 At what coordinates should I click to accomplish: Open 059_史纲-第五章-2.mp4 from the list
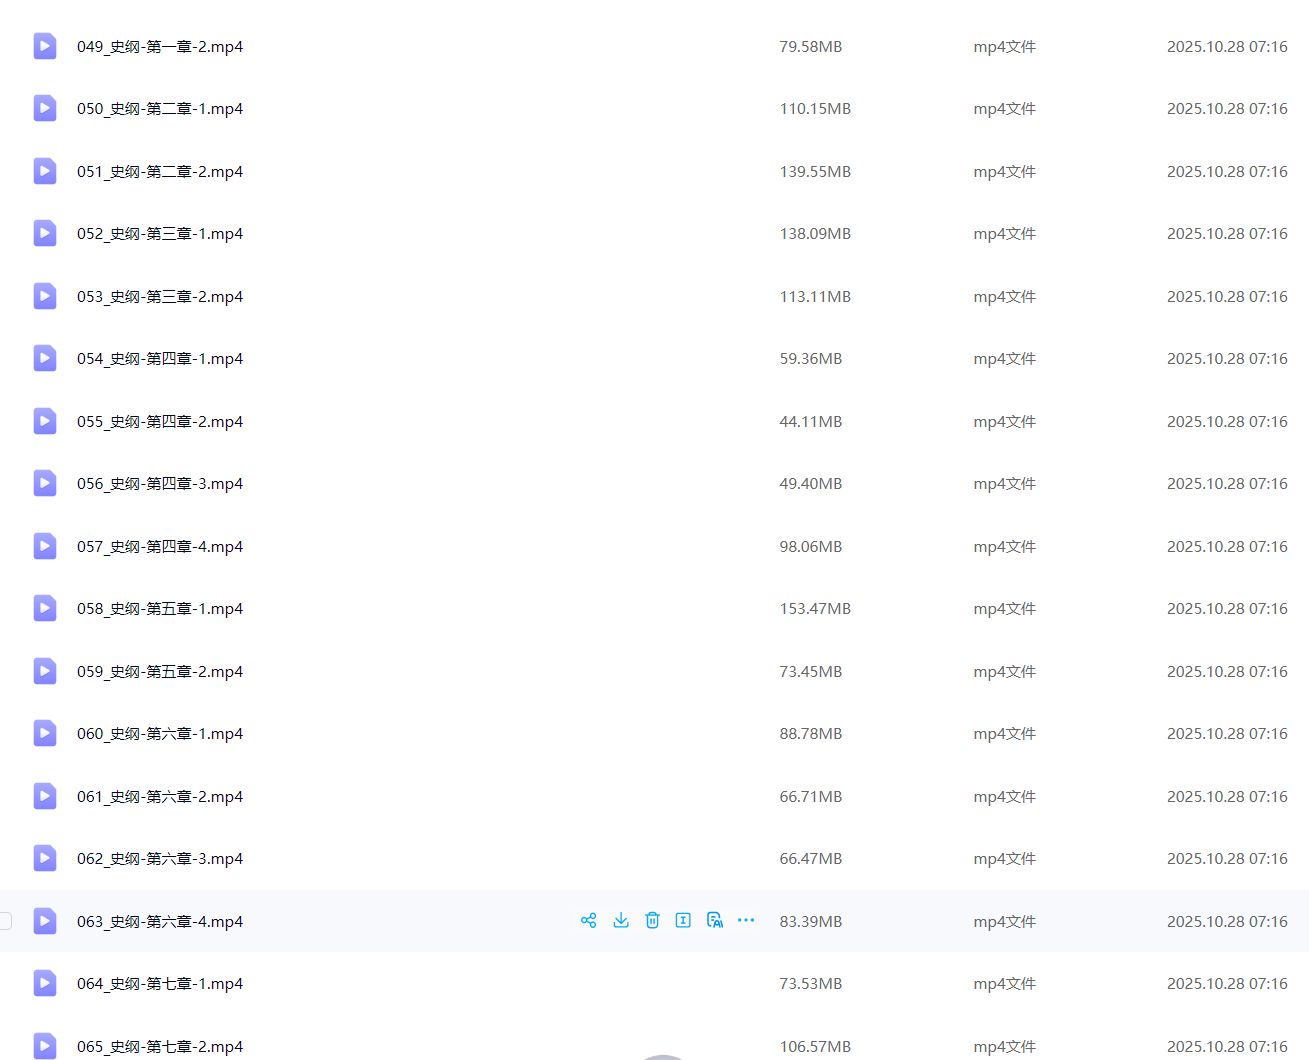(x=160, y=672)
